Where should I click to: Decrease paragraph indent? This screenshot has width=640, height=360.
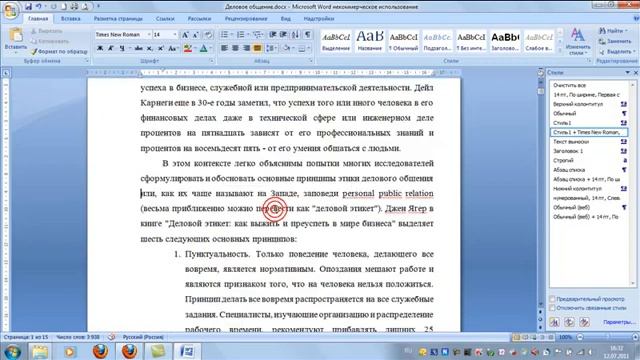coord(273,35)
